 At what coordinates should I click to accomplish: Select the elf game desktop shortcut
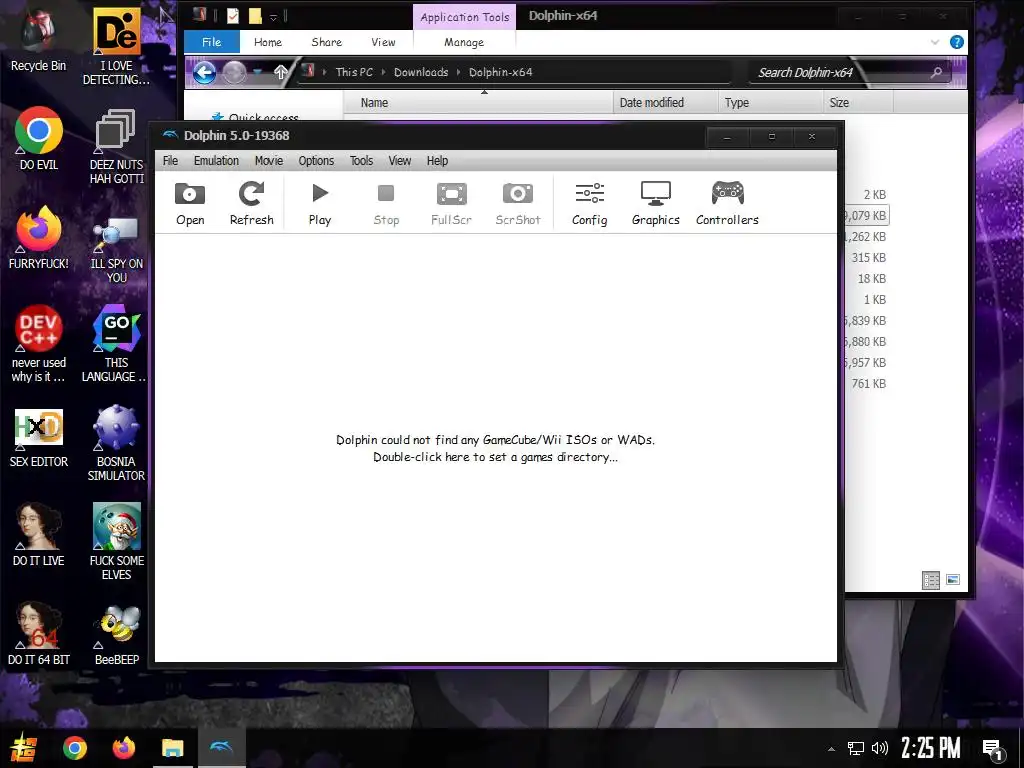[x=116, y=542]
